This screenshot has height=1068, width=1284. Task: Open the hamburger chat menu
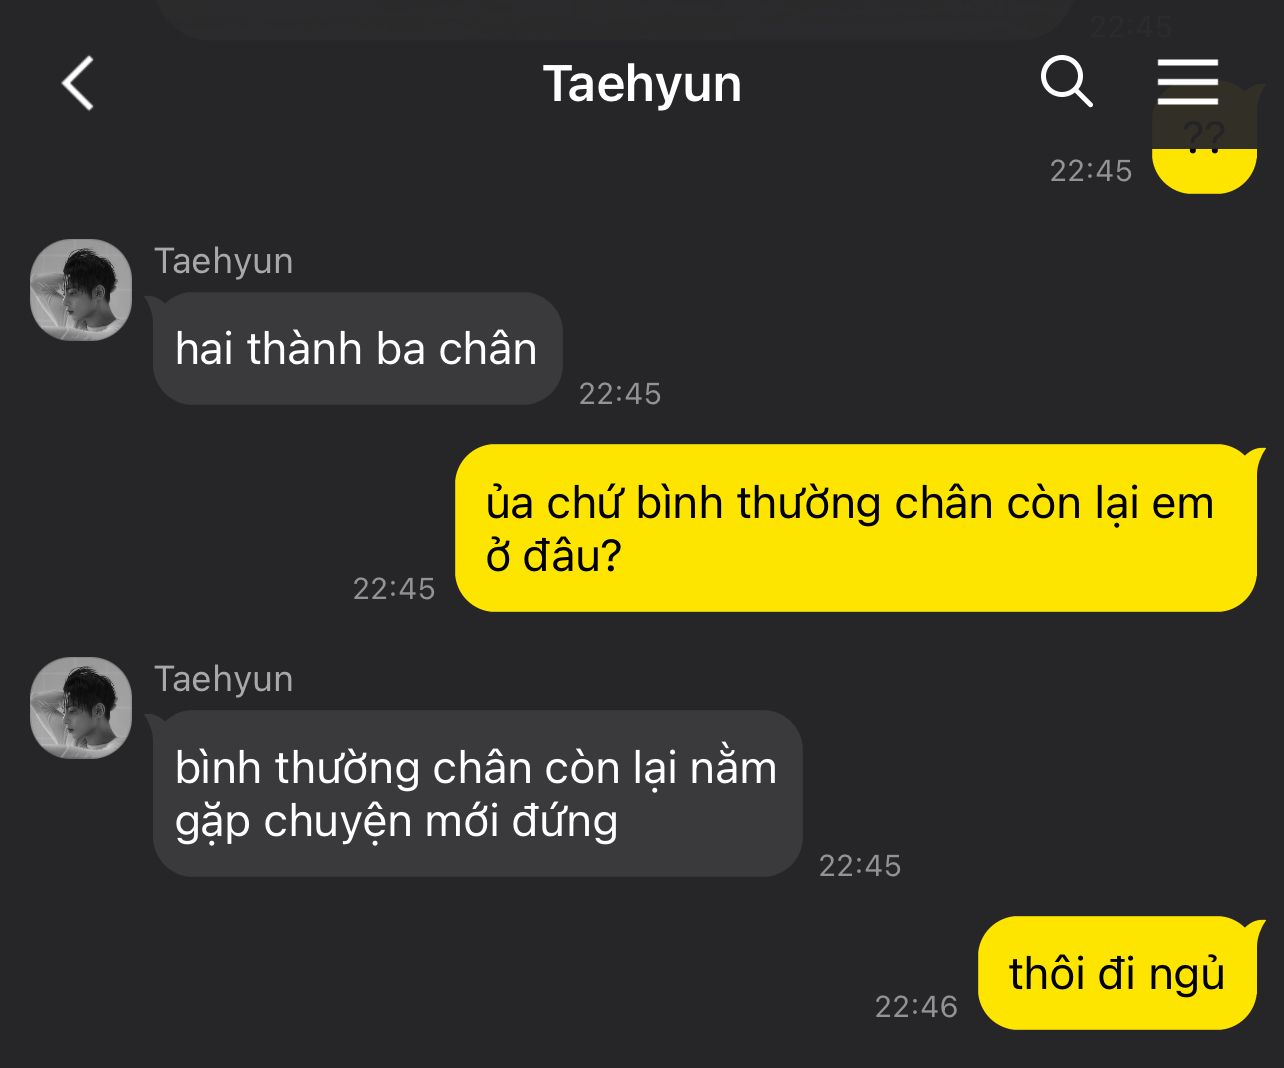pos(1188,81)
